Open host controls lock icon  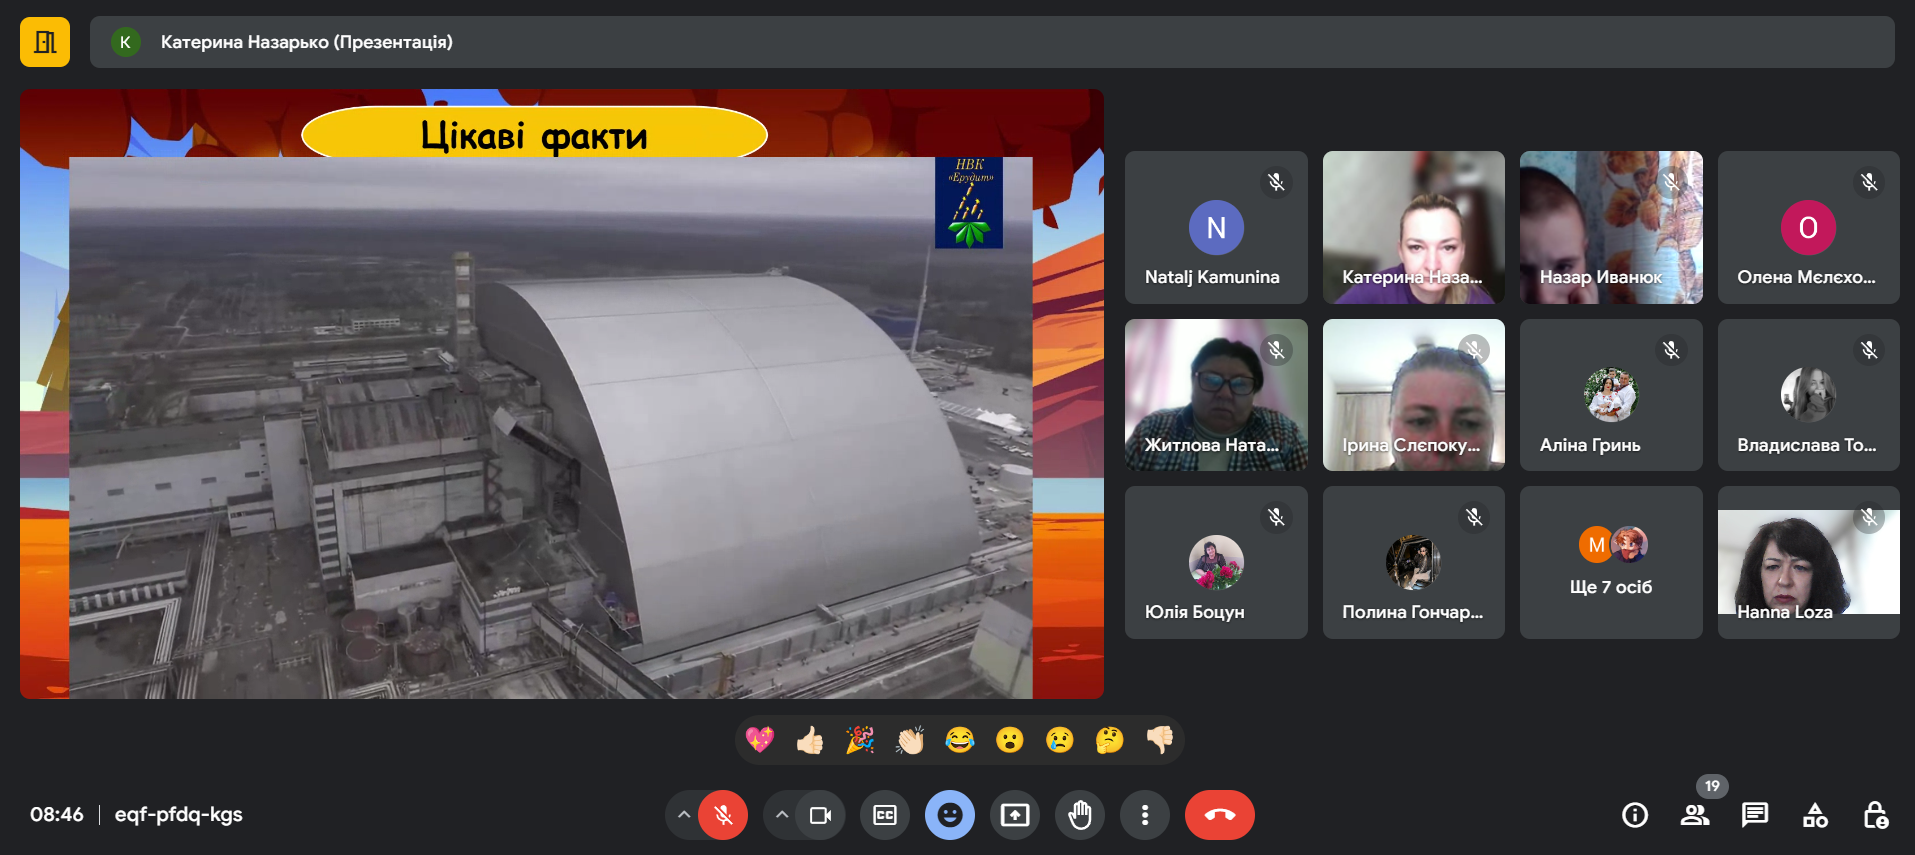(1875, 815)
